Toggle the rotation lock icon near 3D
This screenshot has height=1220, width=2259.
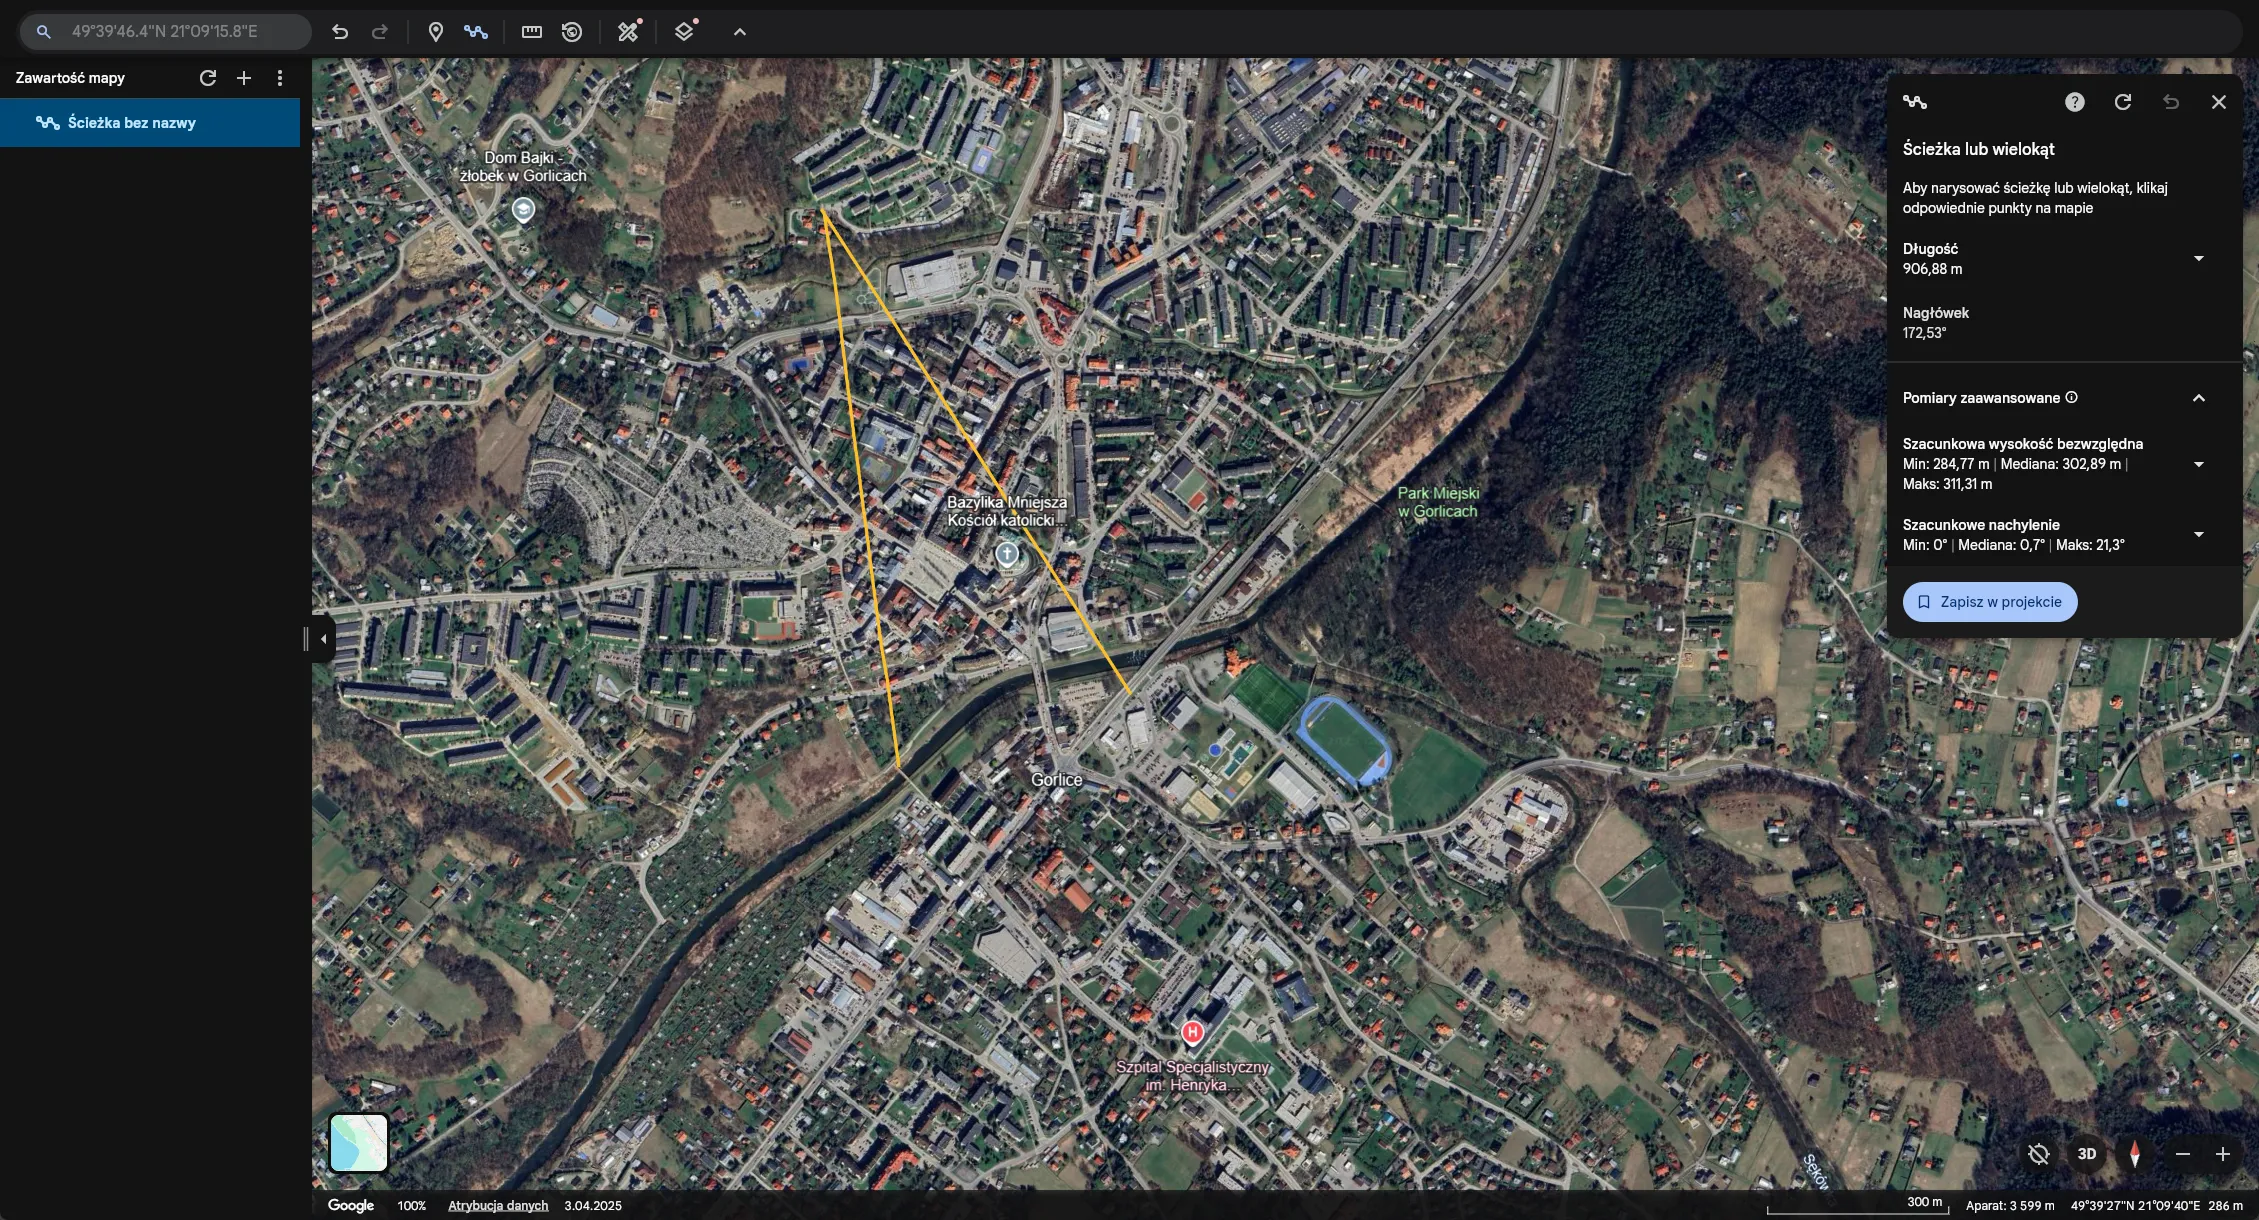(2038, 1154)
